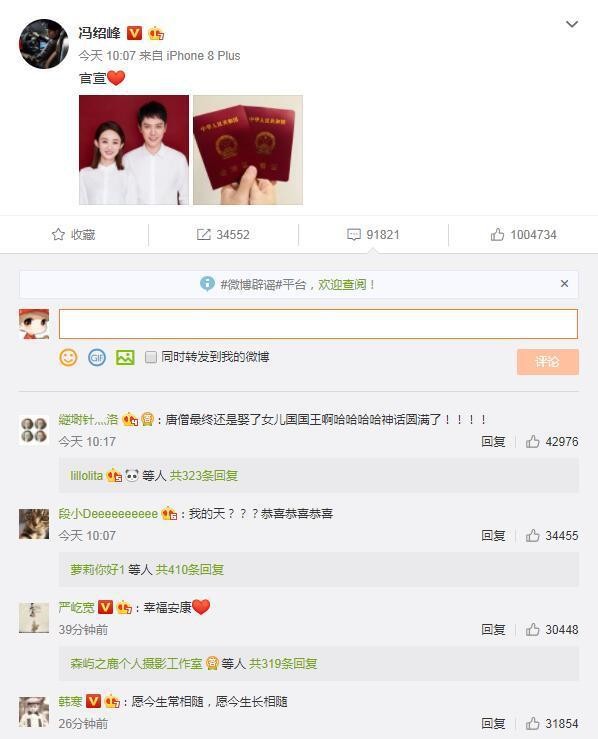The width and height of the screenshot is (598, 739).
Task: Expand the 共323条回复 reply thread
Action: (x=204, y=476)
